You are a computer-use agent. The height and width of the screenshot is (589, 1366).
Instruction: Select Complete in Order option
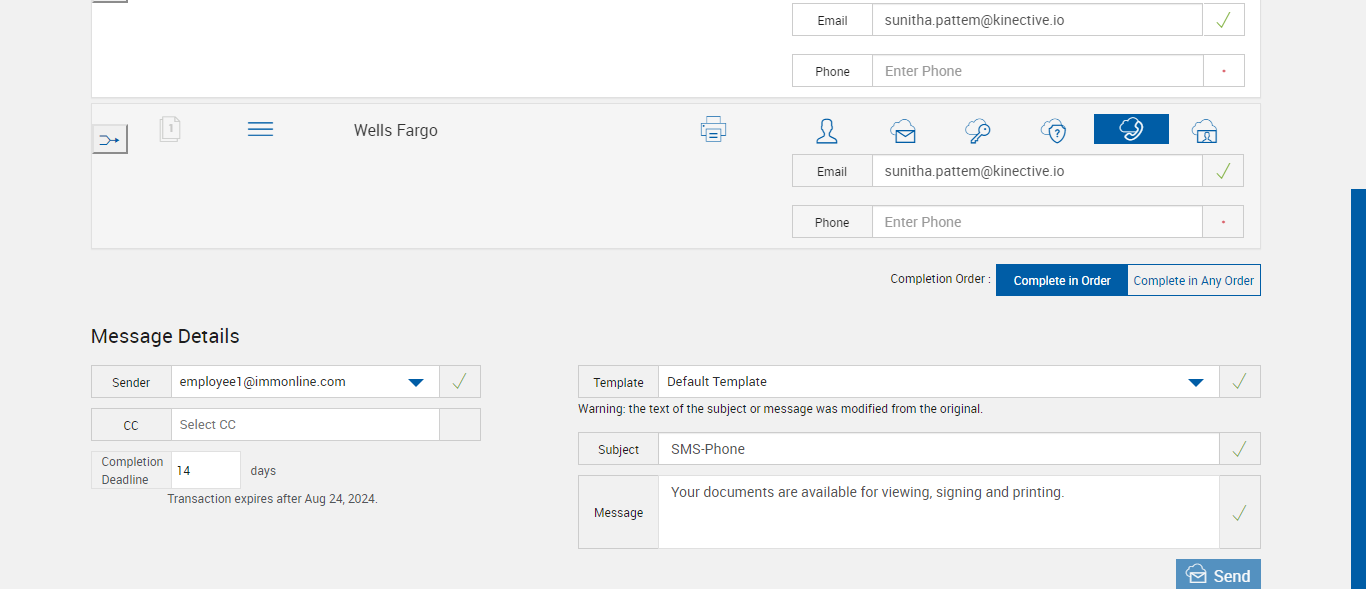point(1062,281)
